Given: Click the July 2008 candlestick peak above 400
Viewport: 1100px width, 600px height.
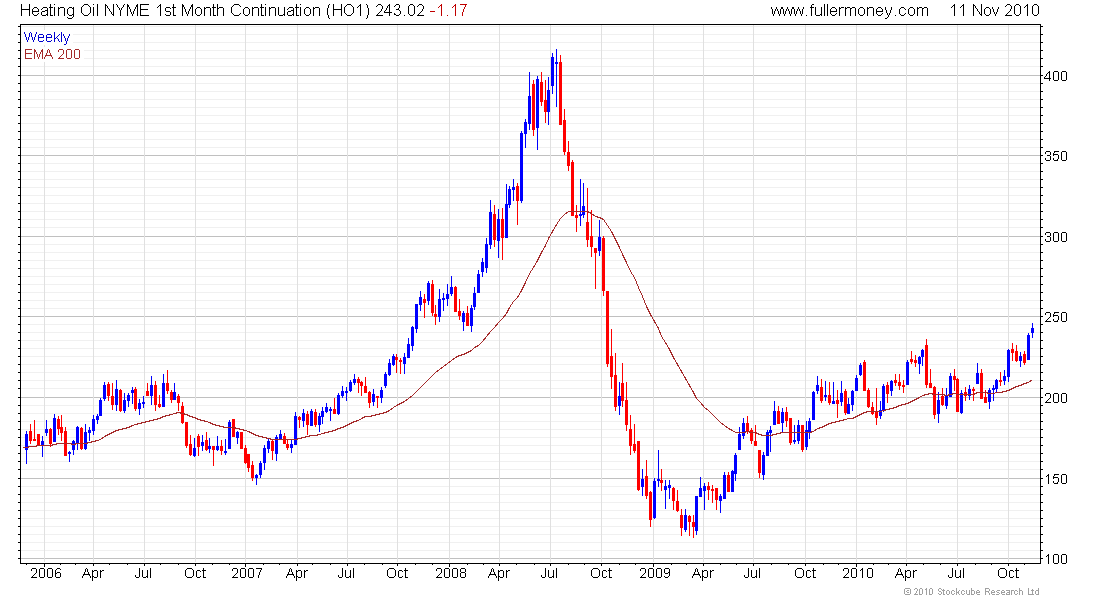Looking at the screenshot, I should tap(556, 62).
